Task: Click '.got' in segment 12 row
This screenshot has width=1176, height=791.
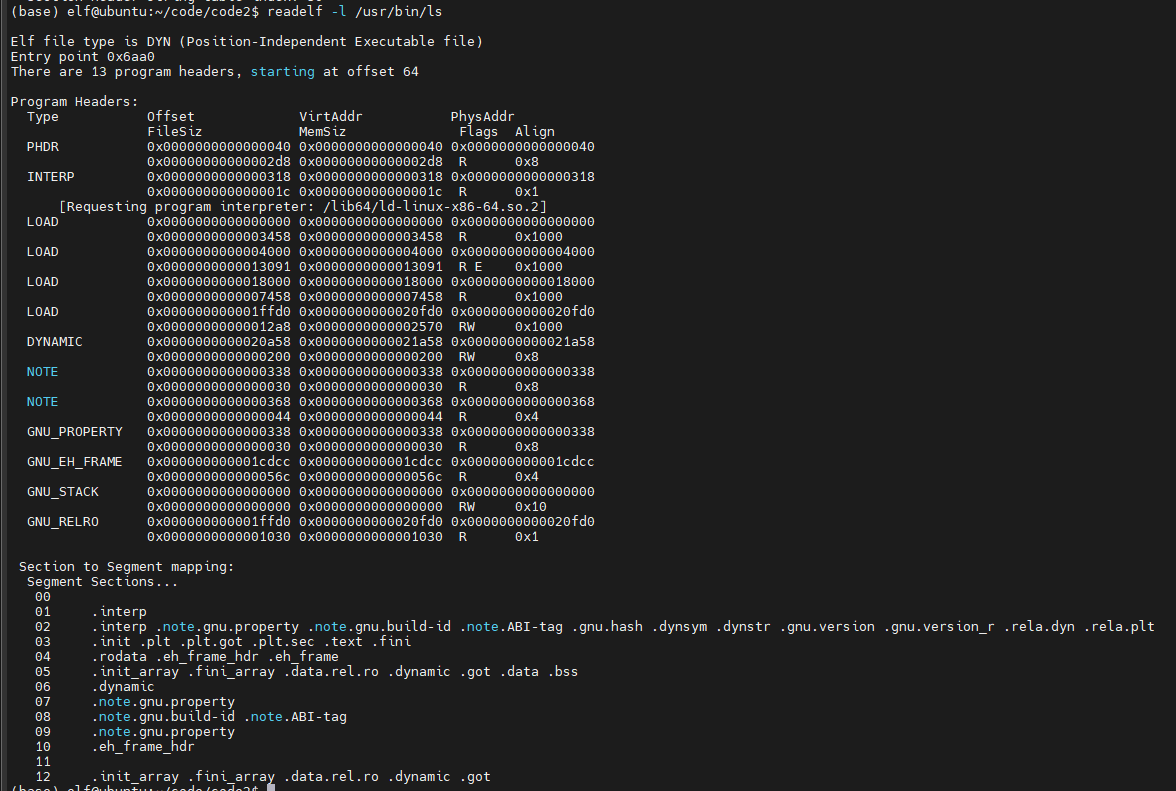Action: pyautogui.click(x=476, y=777)
